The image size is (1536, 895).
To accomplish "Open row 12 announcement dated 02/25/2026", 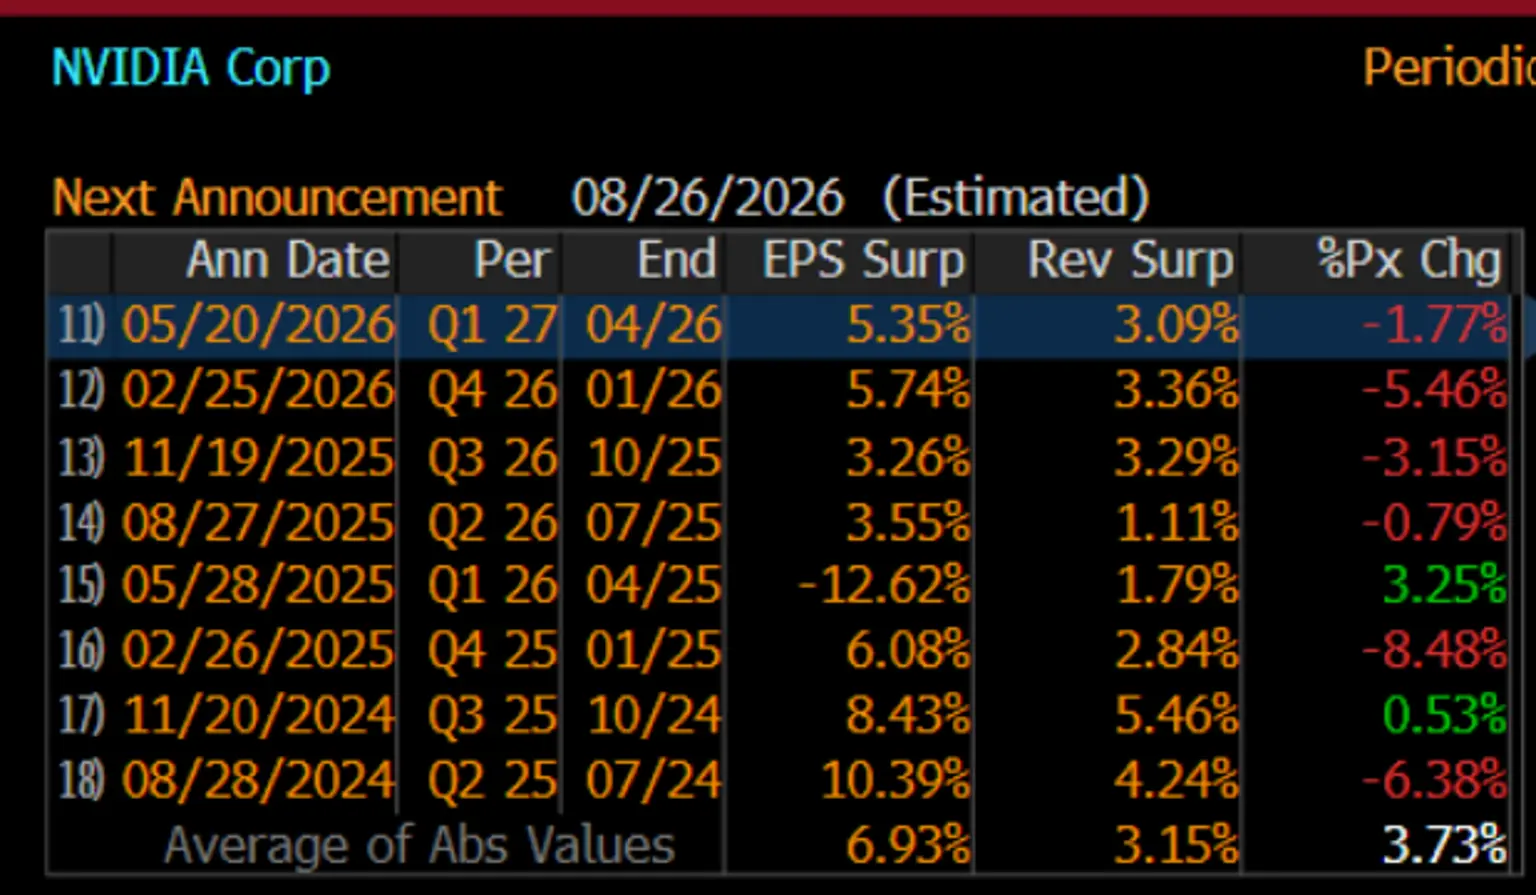I will pos(779,391).
